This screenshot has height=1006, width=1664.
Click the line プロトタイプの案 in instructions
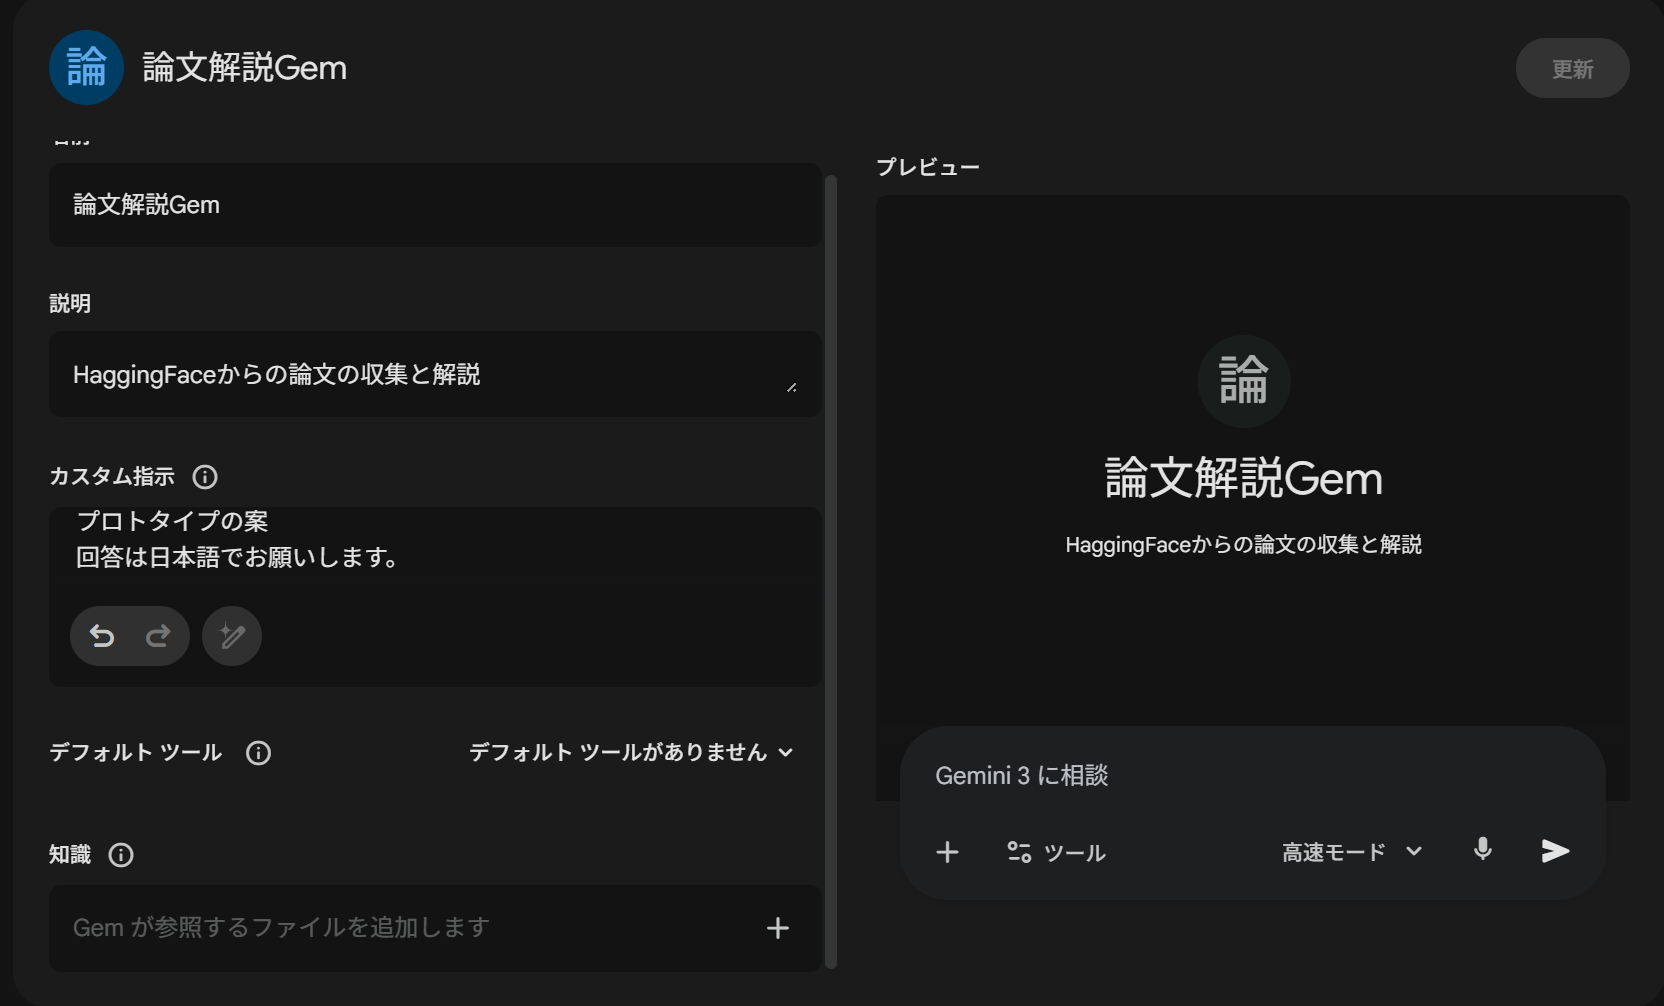click(x=173, y=521)
